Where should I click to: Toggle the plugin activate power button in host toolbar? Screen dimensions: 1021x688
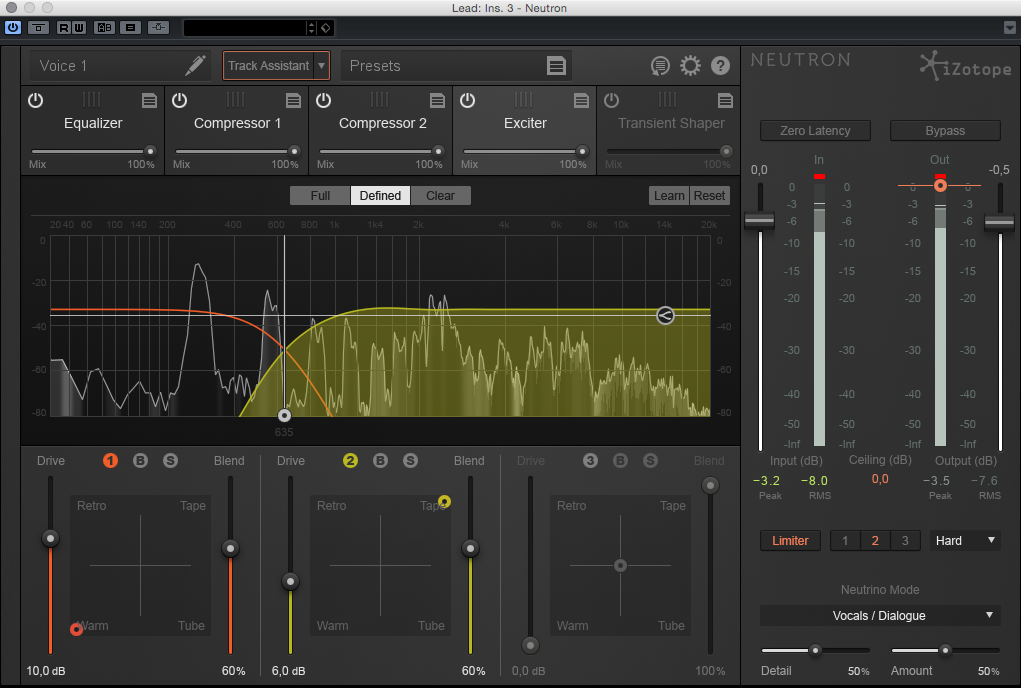coord(12,27)
